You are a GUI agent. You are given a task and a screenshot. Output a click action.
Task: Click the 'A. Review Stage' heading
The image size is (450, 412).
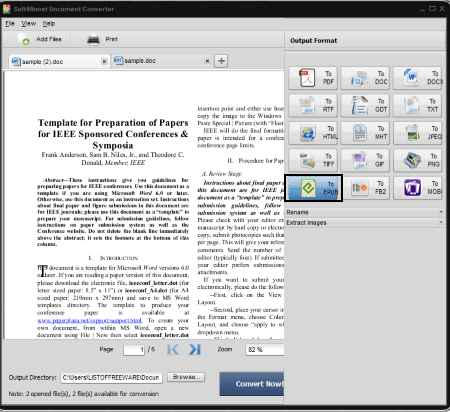click(x=222, y=174)
